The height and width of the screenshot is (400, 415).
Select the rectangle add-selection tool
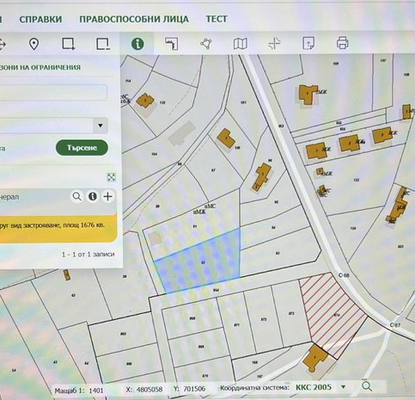(68, 44)
